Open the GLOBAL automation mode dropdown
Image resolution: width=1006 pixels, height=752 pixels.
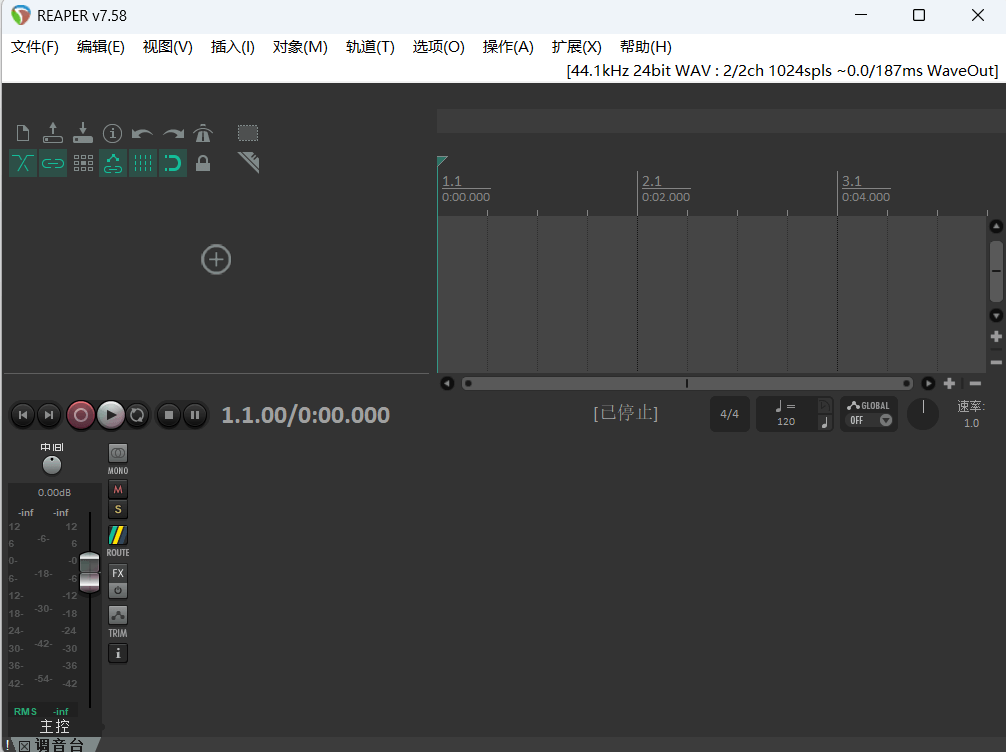pyautogui.click(x=885, y=420)
